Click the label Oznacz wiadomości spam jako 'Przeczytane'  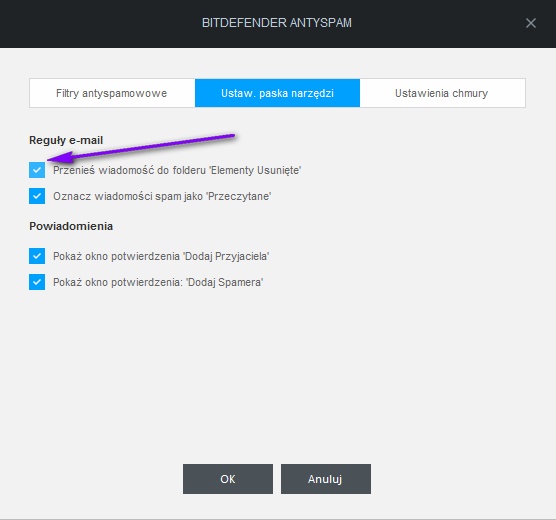[x=162, y=196]
